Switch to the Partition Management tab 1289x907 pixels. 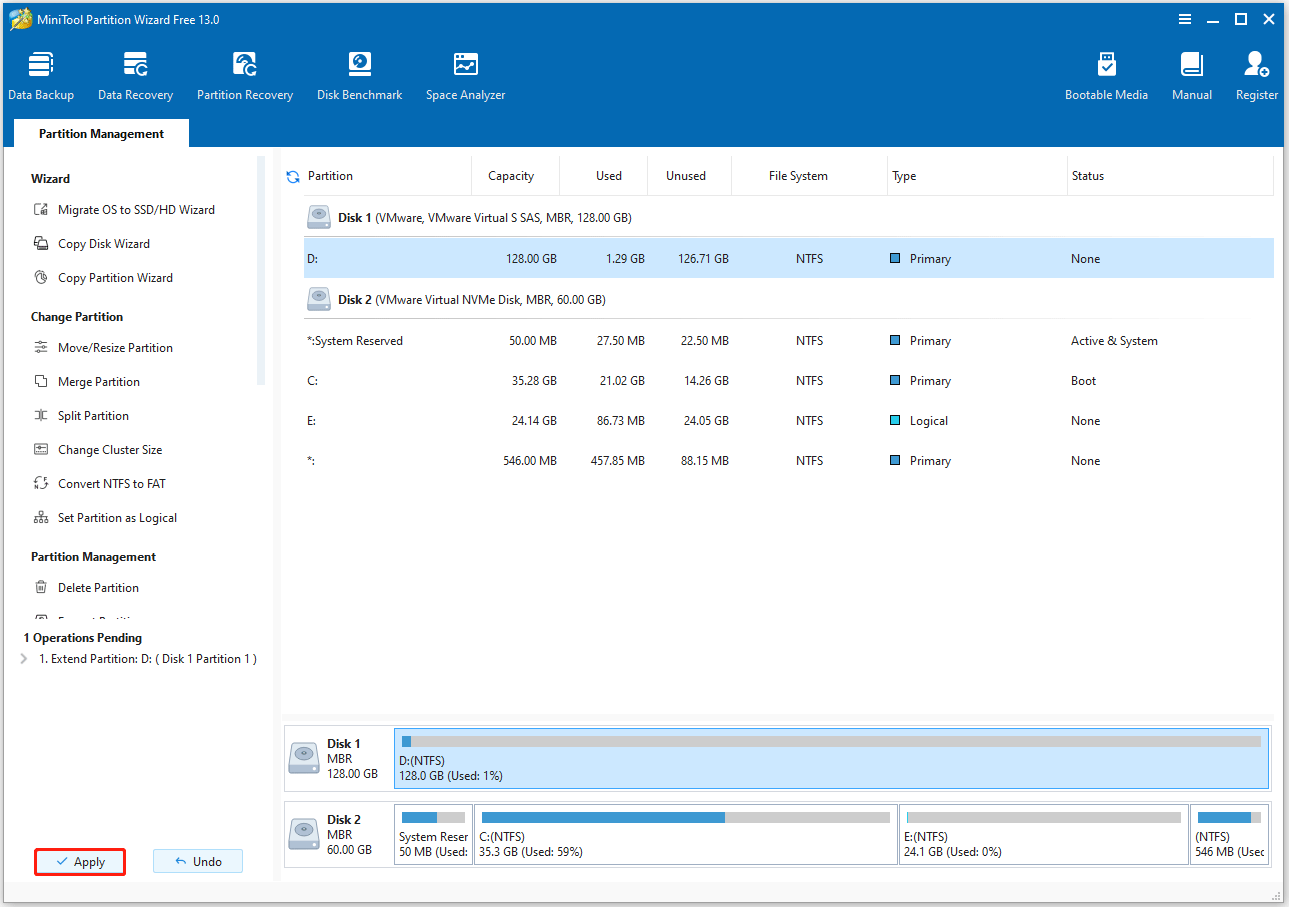pyautogui.click(x=100, y=132)
